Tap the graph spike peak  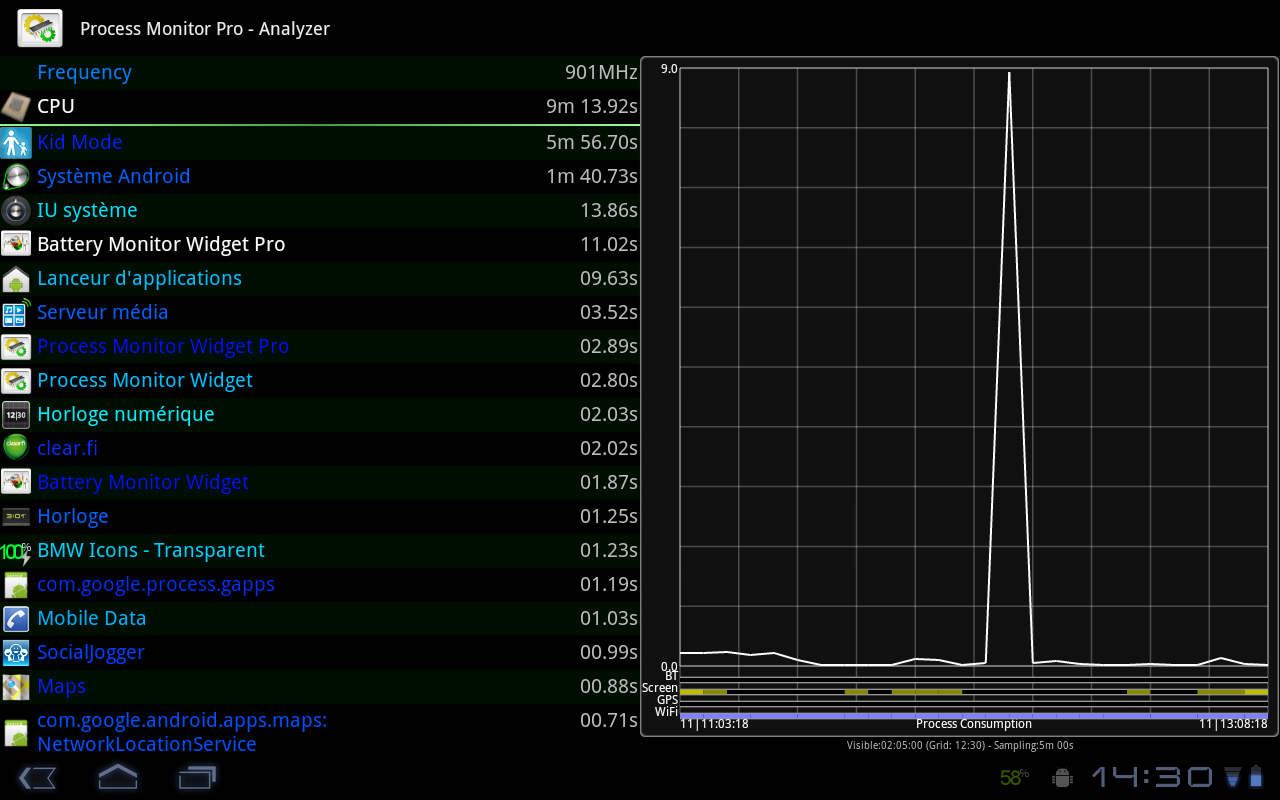pyautogui.click(x=1008, y=73)
